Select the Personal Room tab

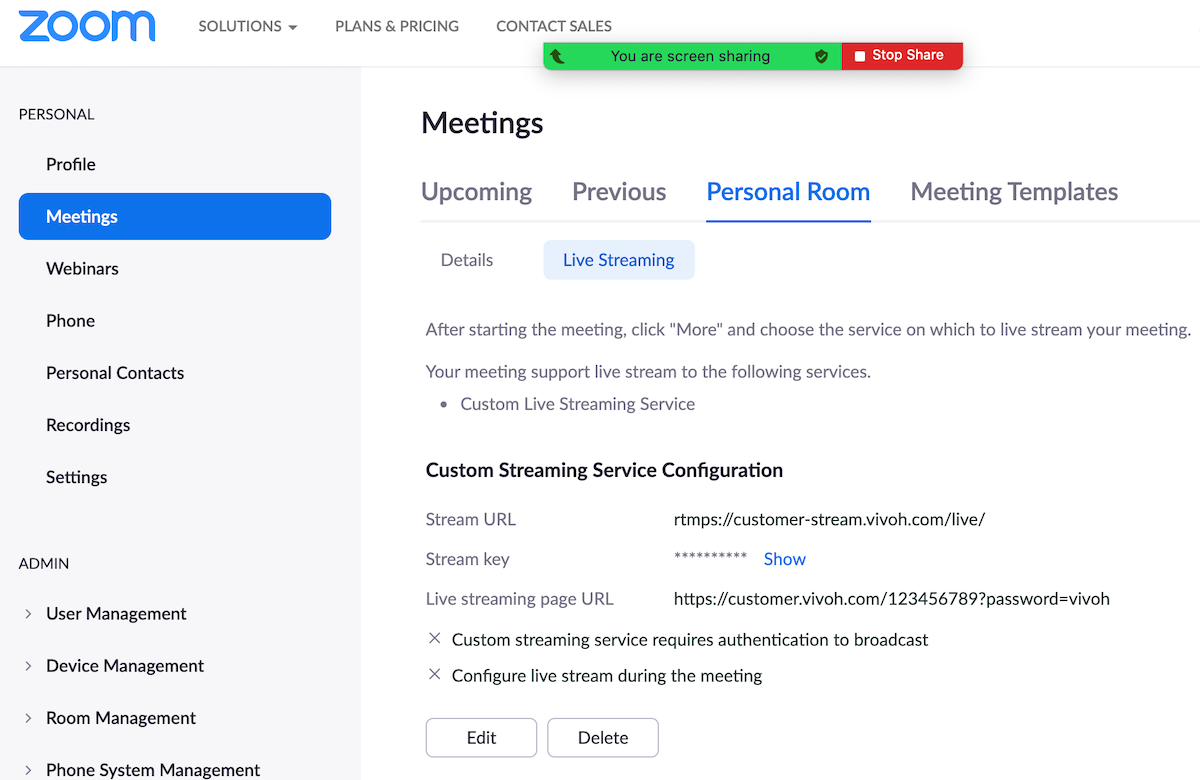tap(788, 192)
